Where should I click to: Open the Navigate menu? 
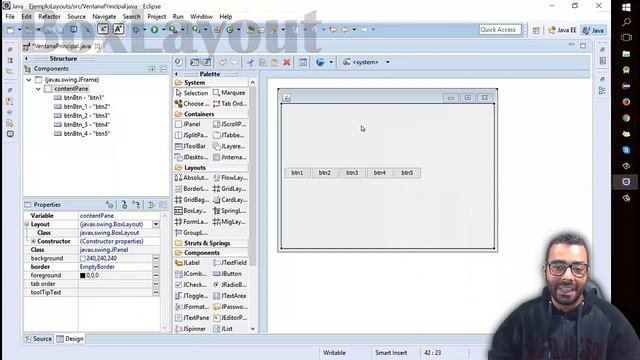(x=104, y=16)
